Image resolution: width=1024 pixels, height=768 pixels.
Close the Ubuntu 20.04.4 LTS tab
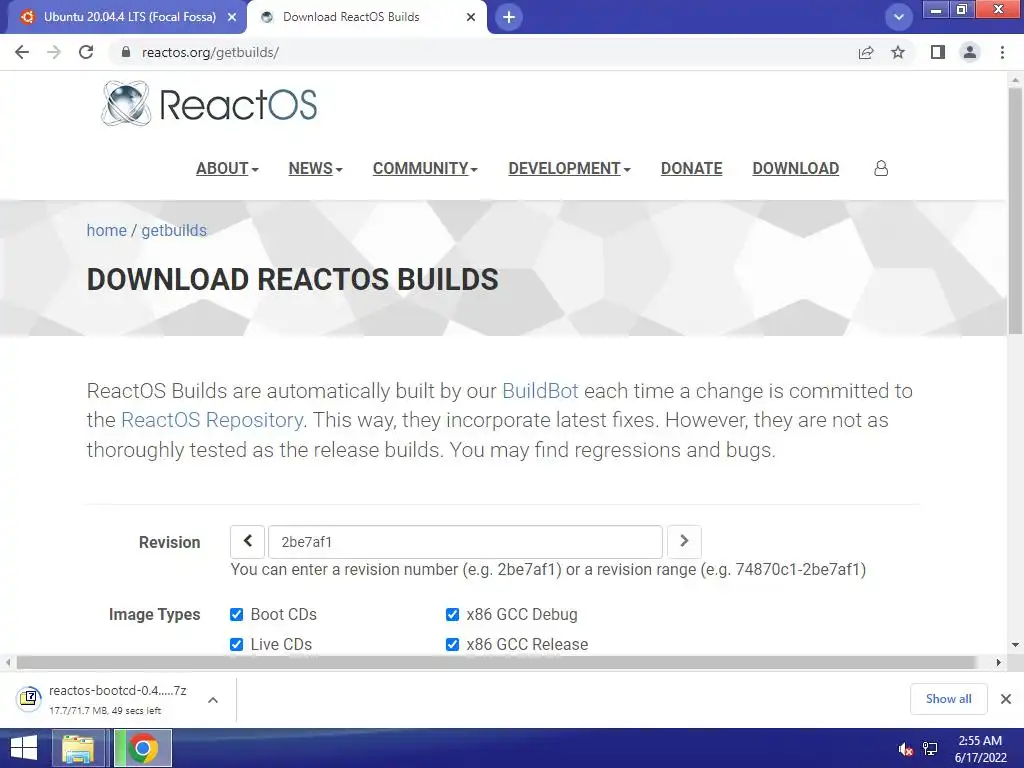[232, 18]
